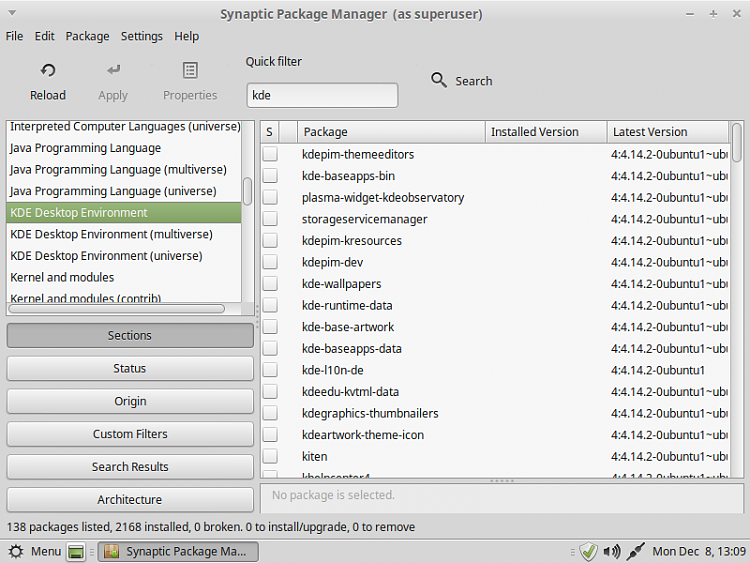
Task: Mark the kde-baseapps-bin checkbox
Action: pyautogui.click(x=270, y=176)
